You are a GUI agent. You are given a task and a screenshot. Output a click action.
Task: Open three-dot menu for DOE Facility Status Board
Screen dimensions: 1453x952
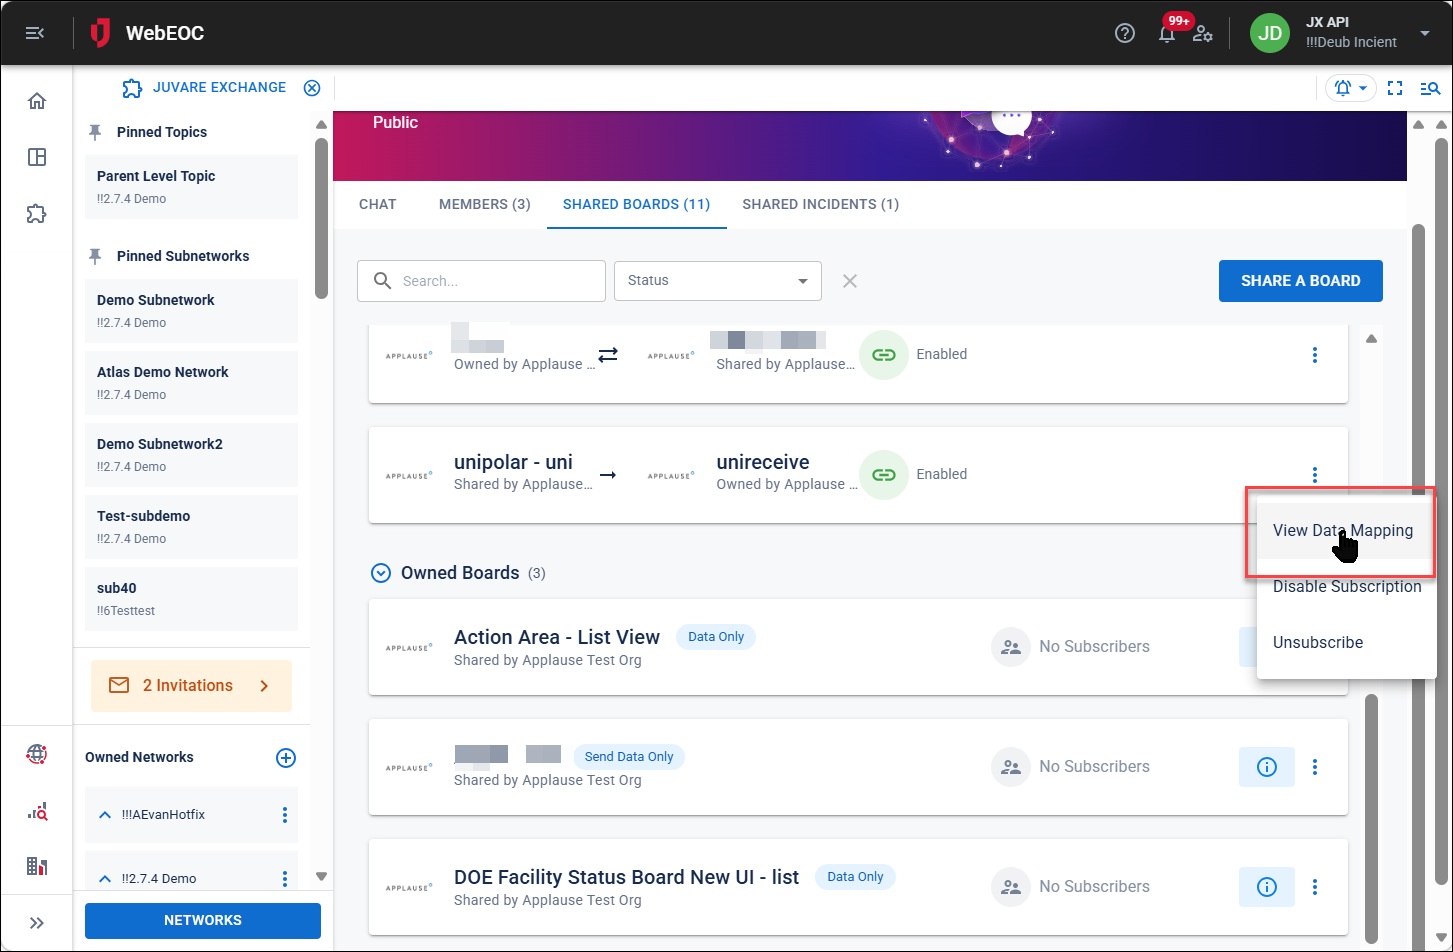pyautogui.click(x=1315, y=887)
